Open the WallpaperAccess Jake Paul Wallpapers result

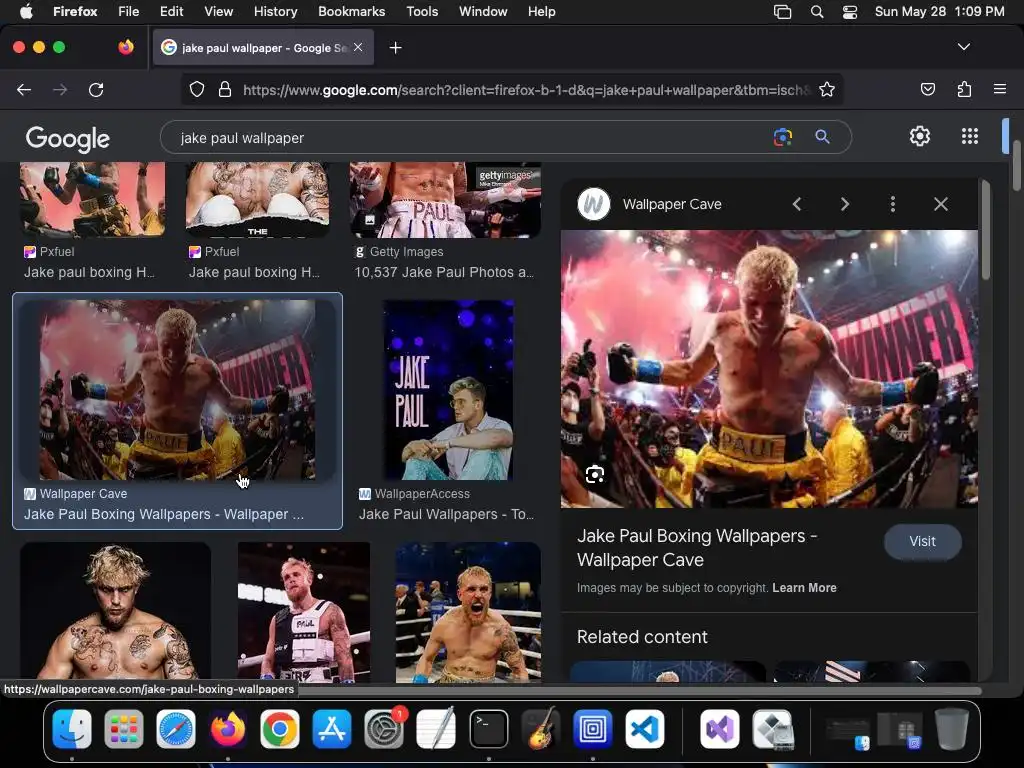pos(447,514)
